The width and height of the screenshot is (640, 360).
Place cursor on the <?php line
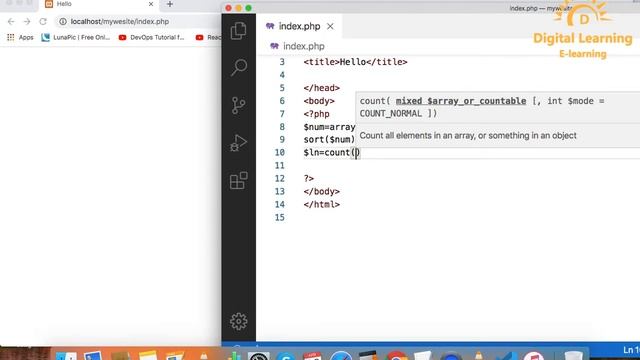pos(316,114)
